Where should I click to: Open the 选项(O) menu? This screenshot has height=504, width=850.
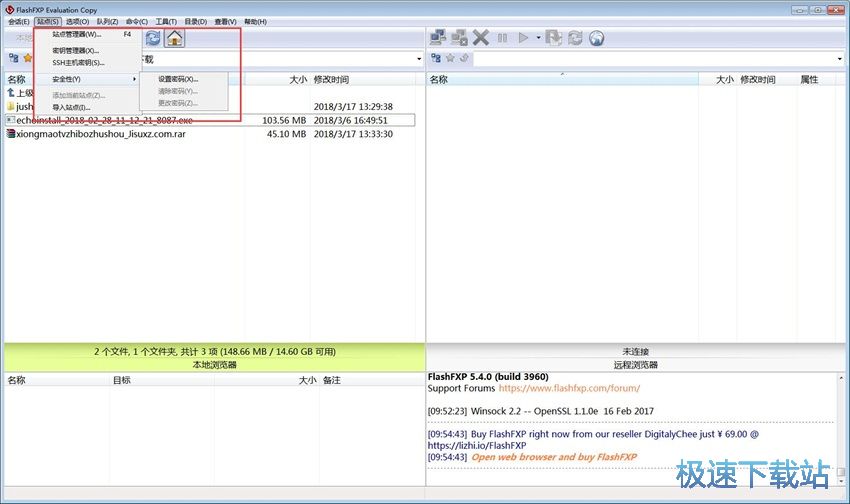coord(78,22)
